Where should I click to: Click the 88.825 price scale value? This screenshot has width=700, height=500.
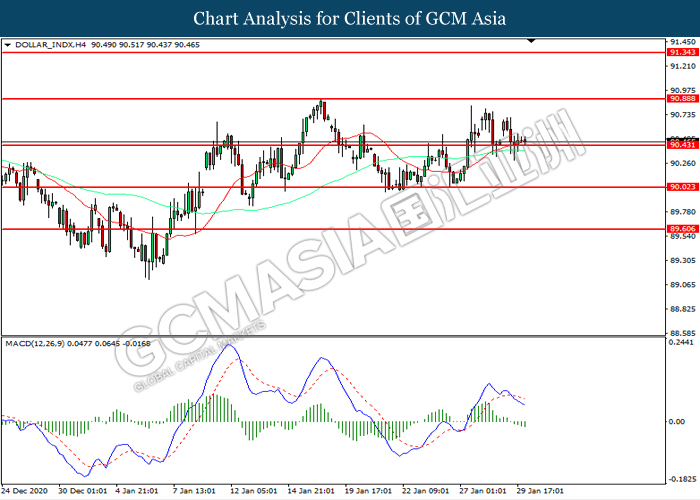683,309
